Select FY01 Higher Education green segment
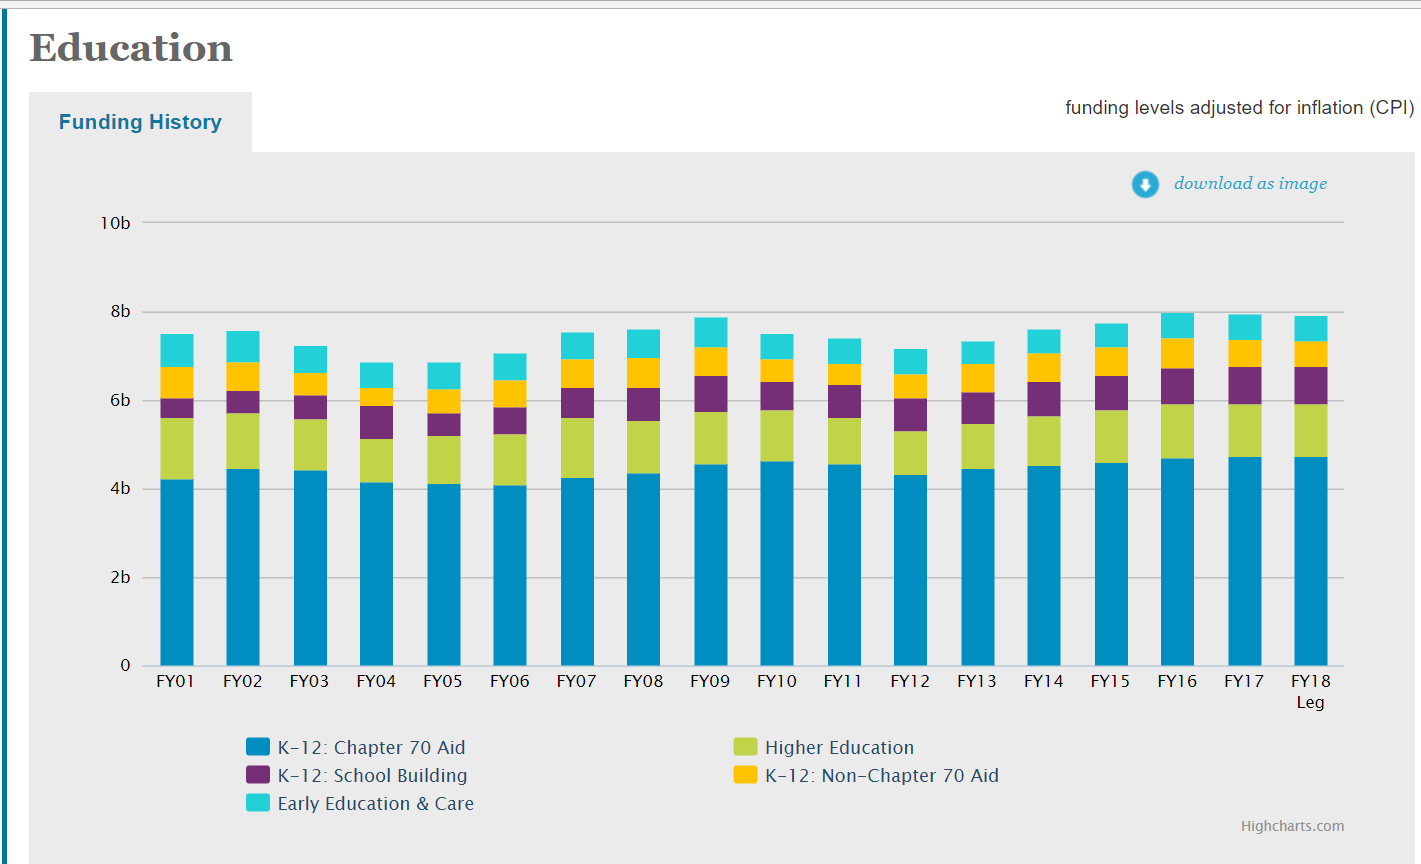Viewport: 1421px width, 864px height. 177,449
